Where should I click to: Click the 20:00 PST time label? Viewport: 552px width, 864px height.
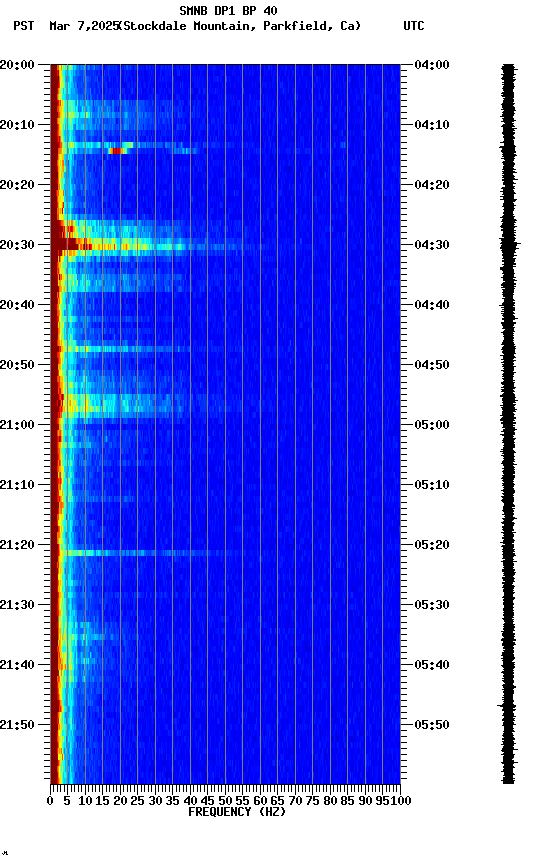click(x=17, y=65)
